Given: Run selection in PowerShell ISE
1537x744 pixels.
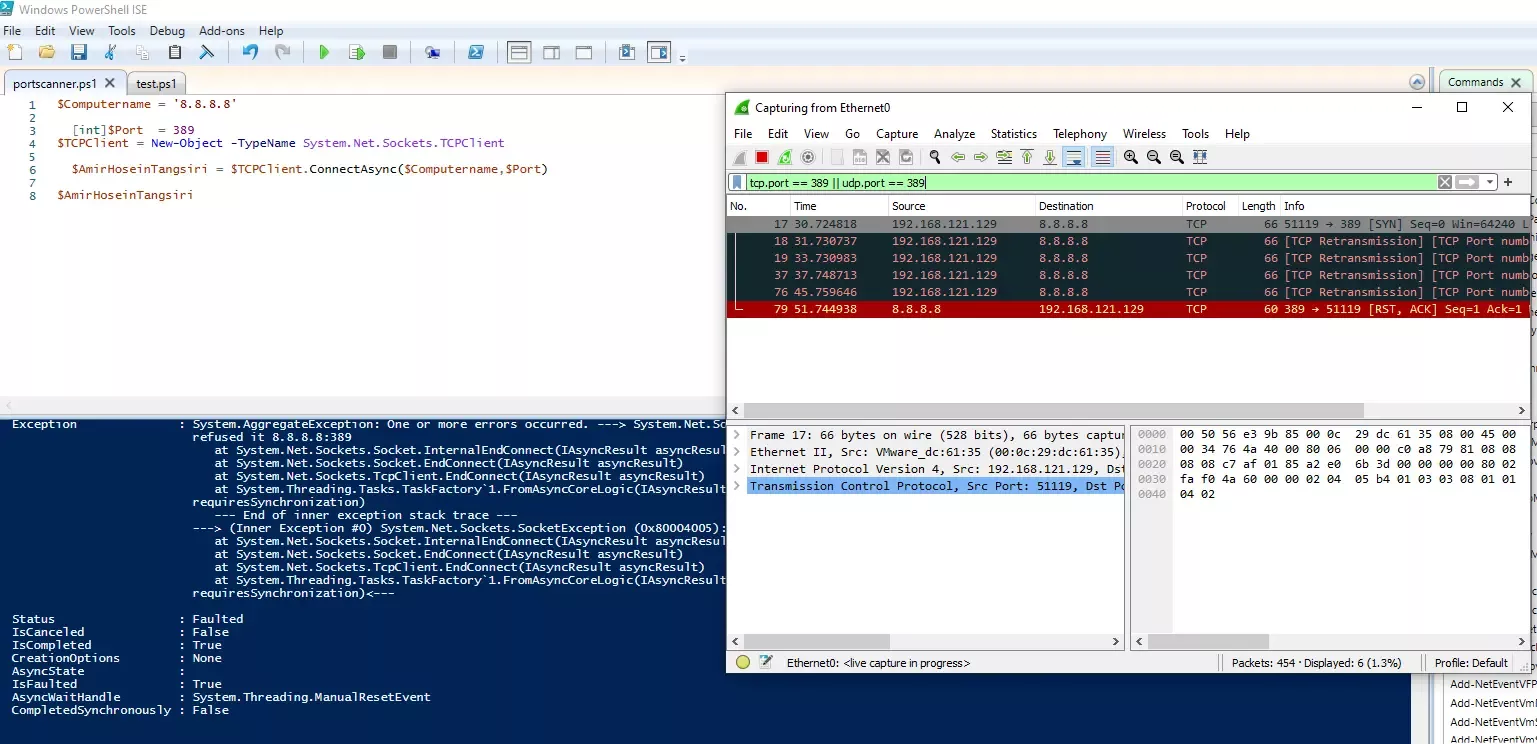Looking at the screenshot, I should click(357, 52).
